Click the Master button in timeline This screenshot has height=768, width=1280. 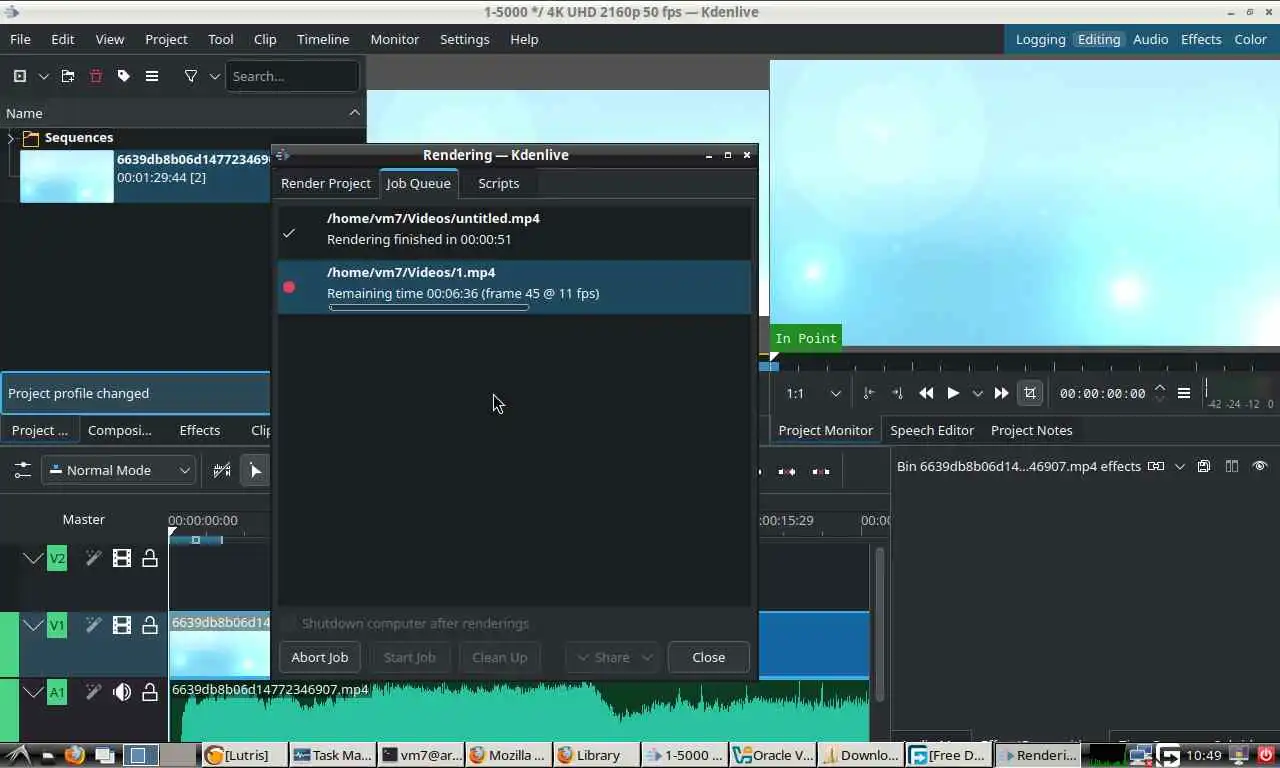point(84,519)
